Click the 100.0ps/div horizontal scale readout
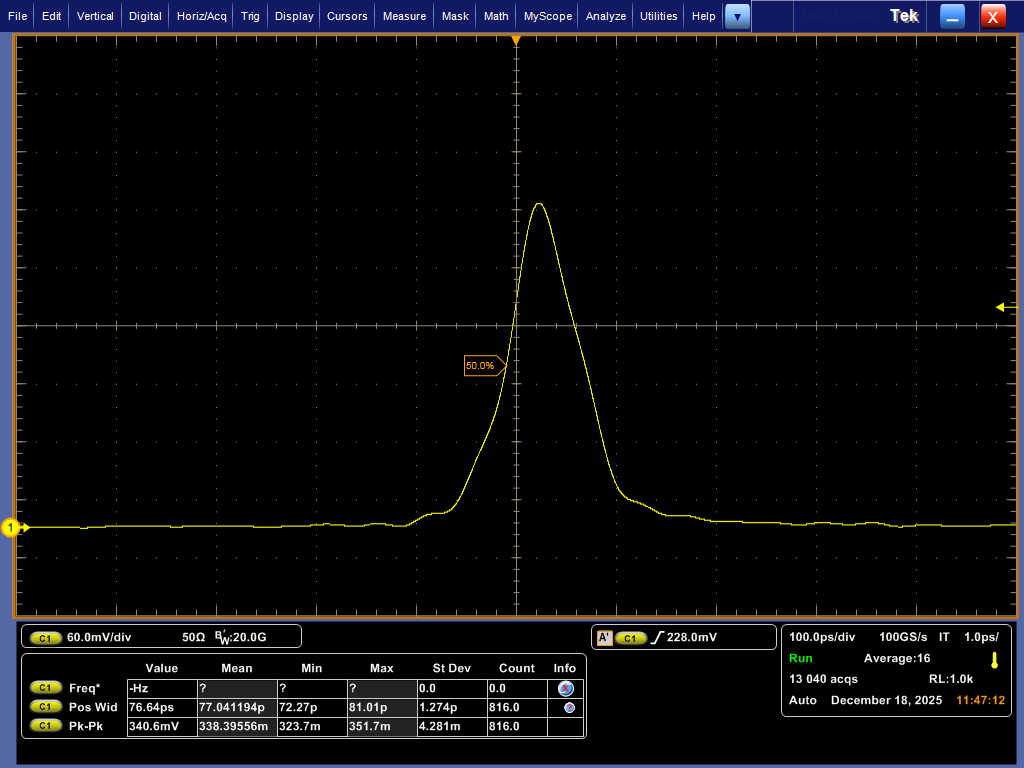The image size is (1024, 768). pos(822,637)
